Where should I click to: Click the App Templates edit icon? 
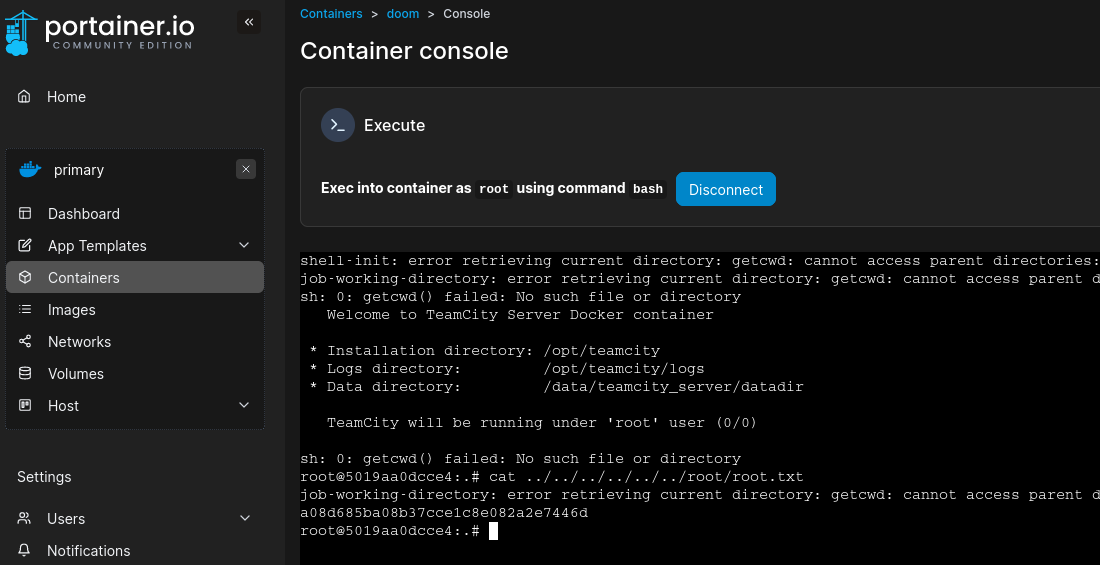point(26,246)
